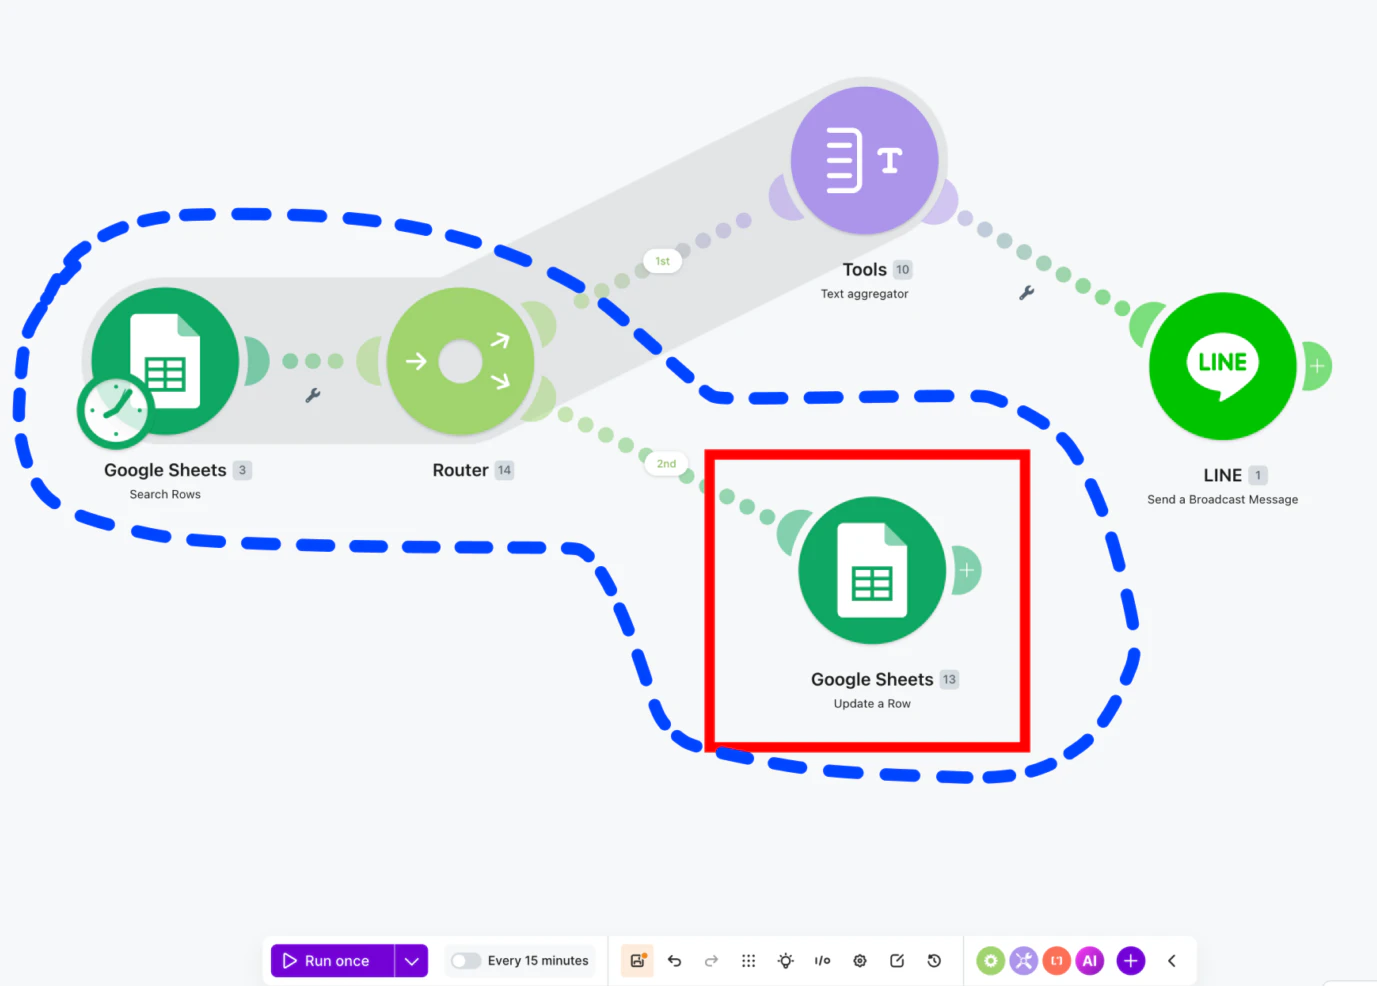This screenshot has width=1377, height=986.
Task: Add a module after LINE via plus
Action: [1317, 366]
